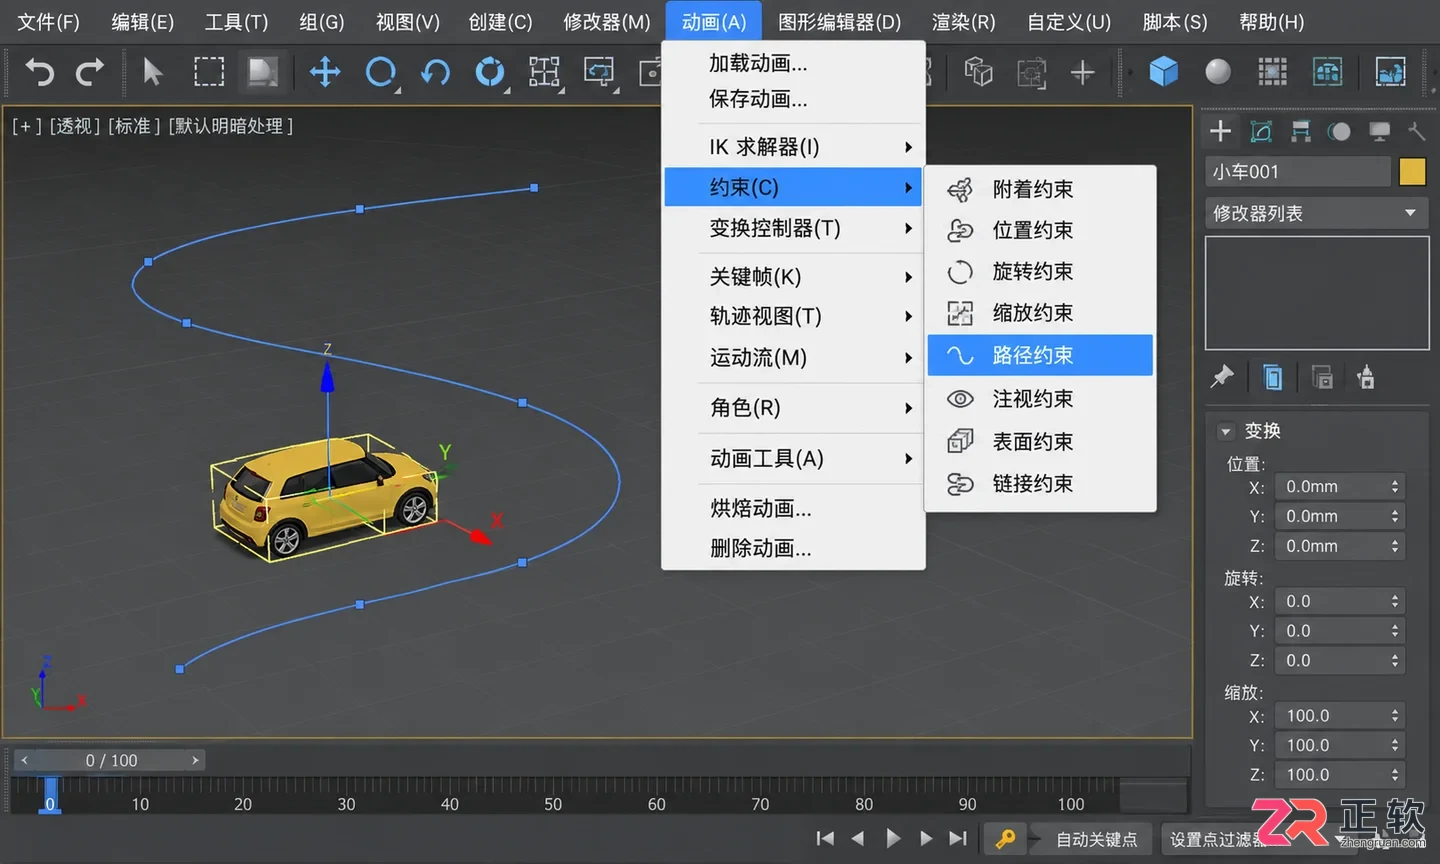
Task: Pick the Select Object arrow tool
Action: coord(153,72)
